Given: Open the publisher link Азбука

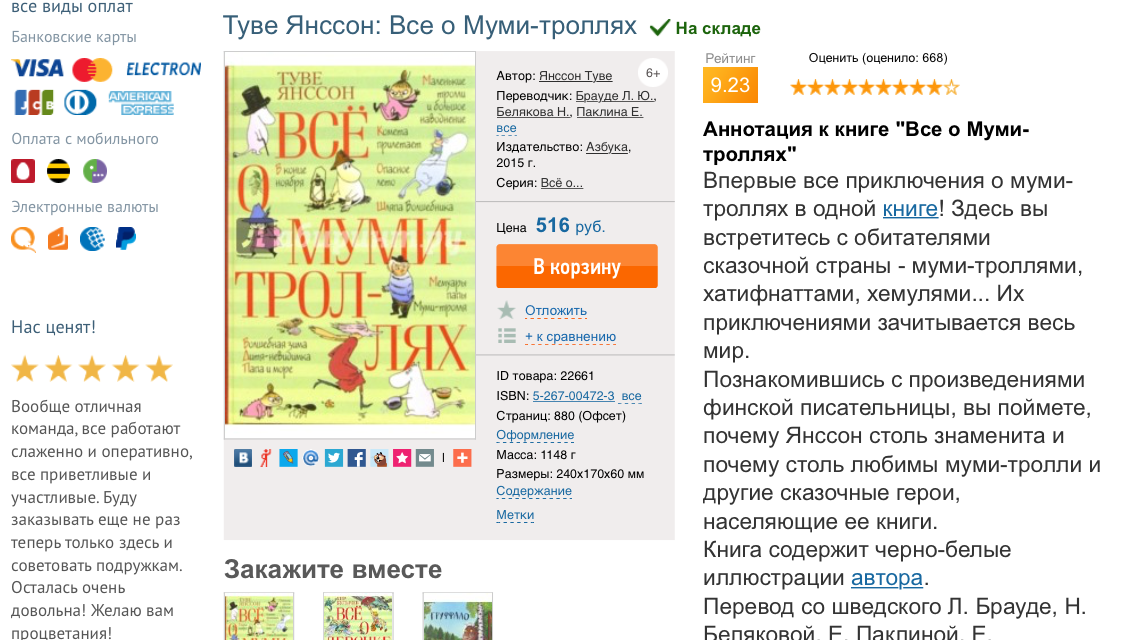Looking at the screenshot, I should pyautogui.click(x=607, y=146).
